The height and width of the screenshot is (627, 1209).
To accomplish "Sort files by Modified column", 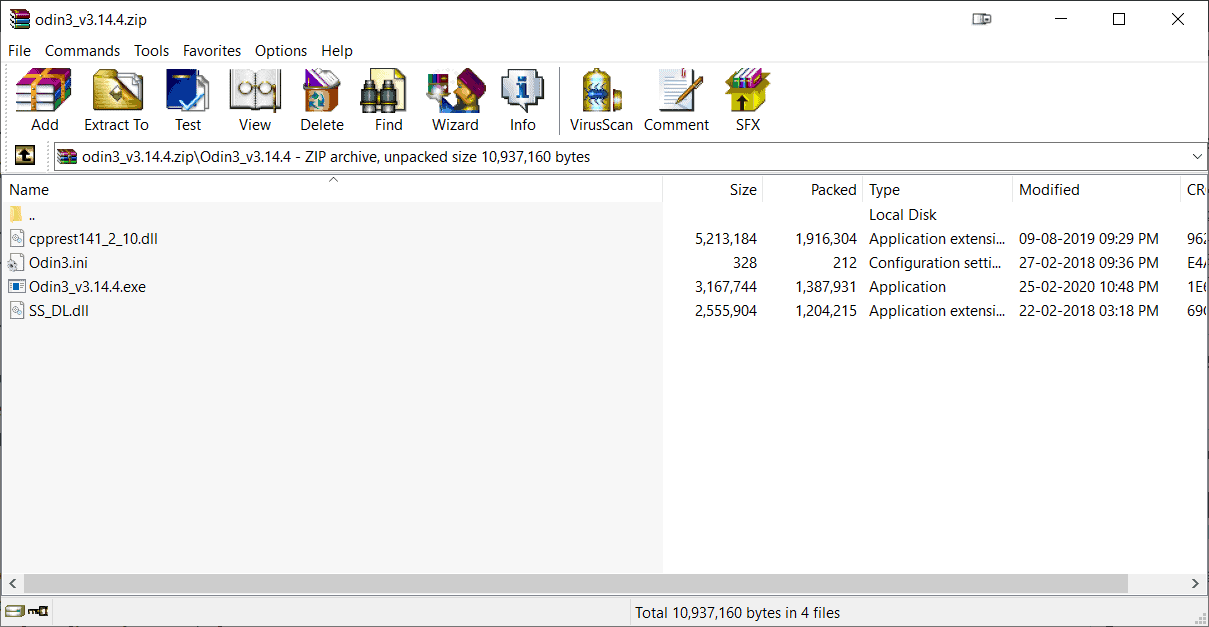I will tap(1097, 189).
